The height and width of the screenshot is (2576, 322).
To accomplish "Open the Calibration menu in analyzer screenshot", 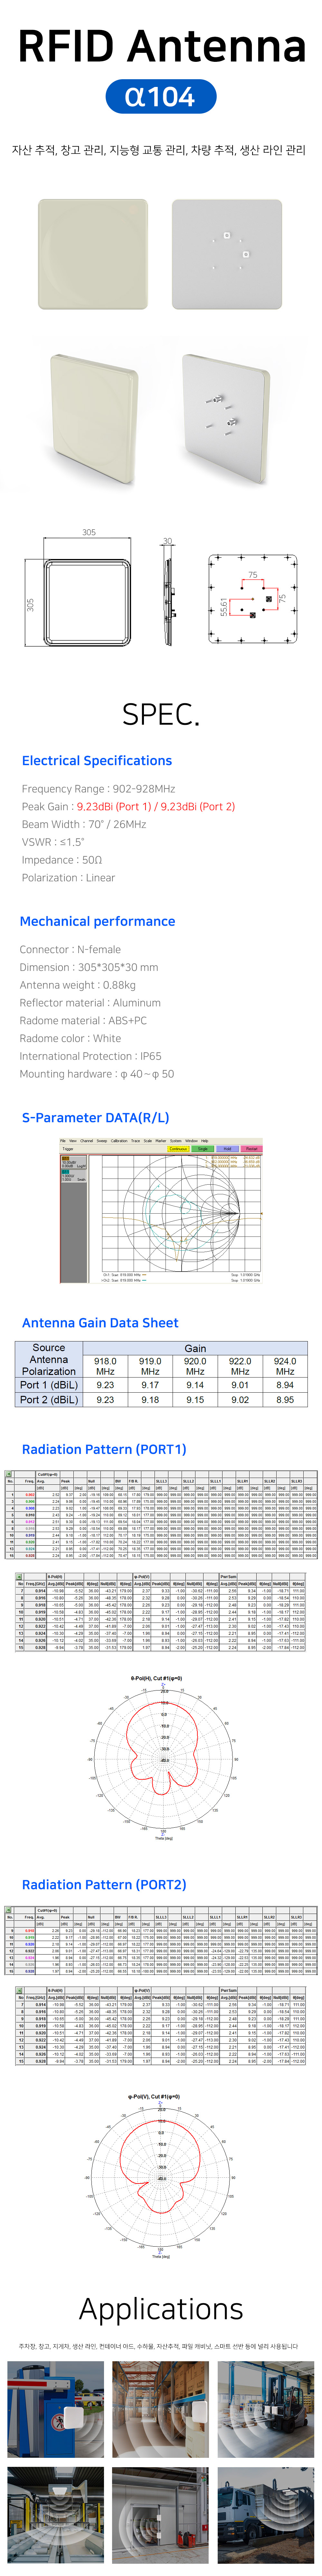I will point(119,1141).
